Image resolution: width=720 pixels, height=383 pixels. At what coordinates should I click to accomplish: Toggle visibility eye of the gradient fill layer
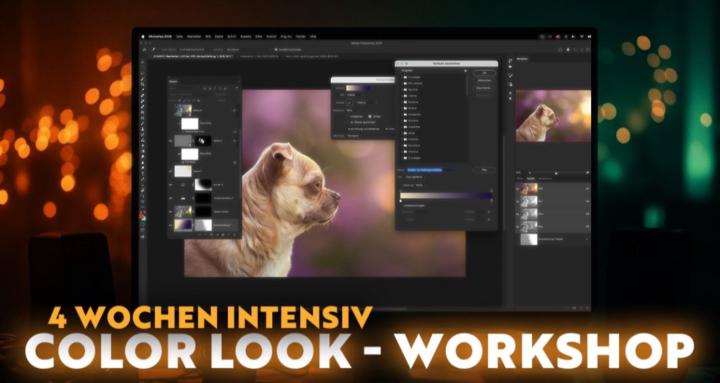(x=171, y=225)
